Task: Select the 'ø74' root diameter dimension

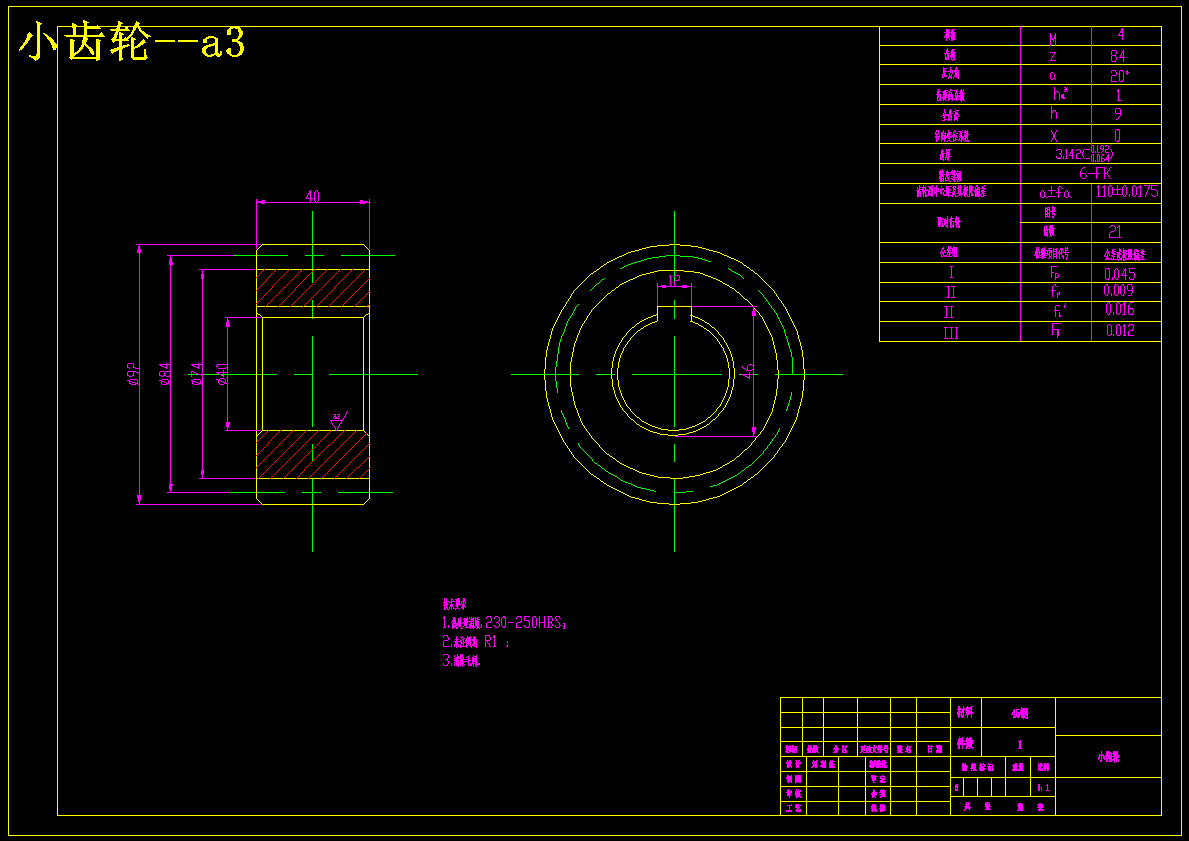Action: pyautogui.click(x=196, y=375)
